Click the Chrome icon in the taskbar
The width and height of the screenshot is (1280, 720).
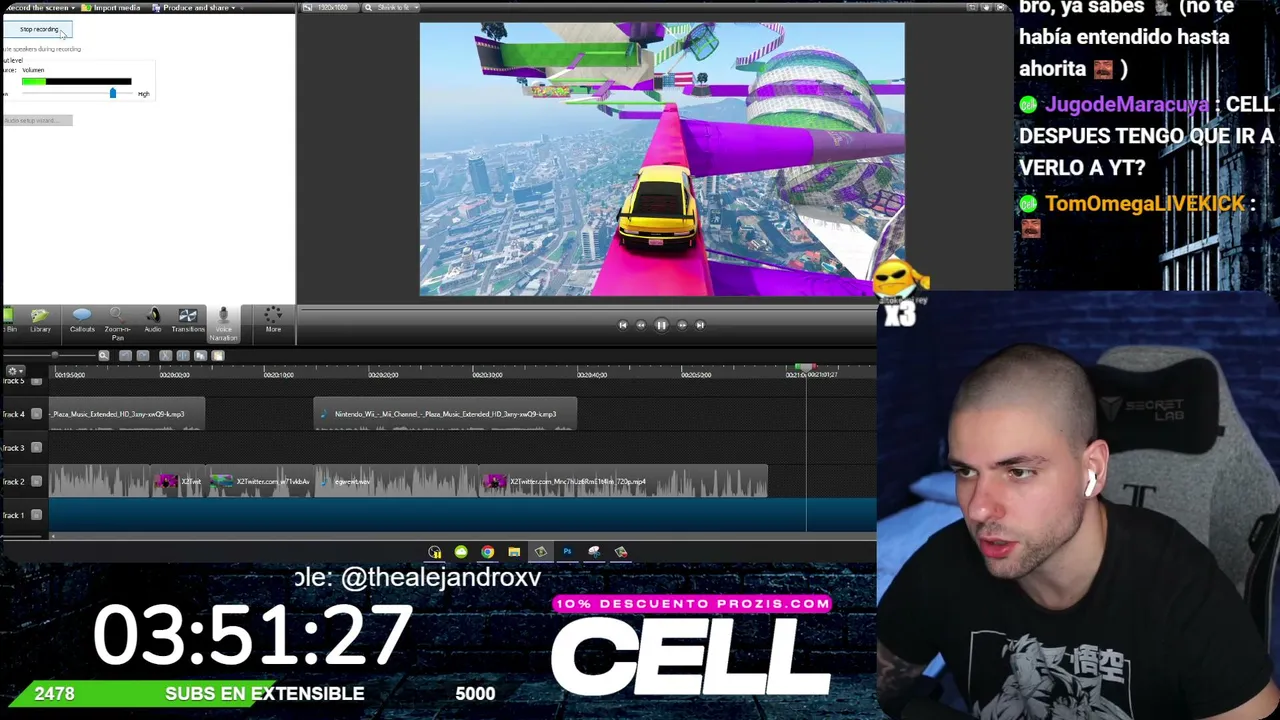tap(487, 552)
